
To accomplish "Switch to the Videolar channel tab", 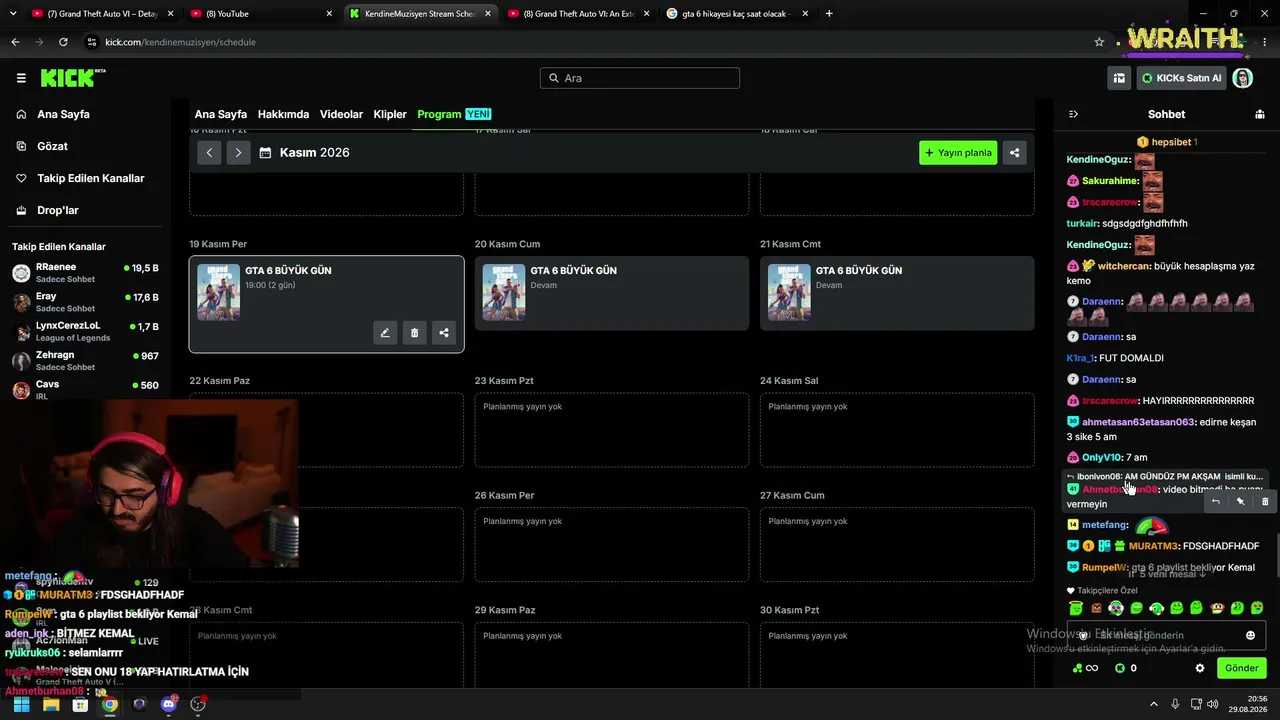I will pyautogui.click(x=341, y=114).
